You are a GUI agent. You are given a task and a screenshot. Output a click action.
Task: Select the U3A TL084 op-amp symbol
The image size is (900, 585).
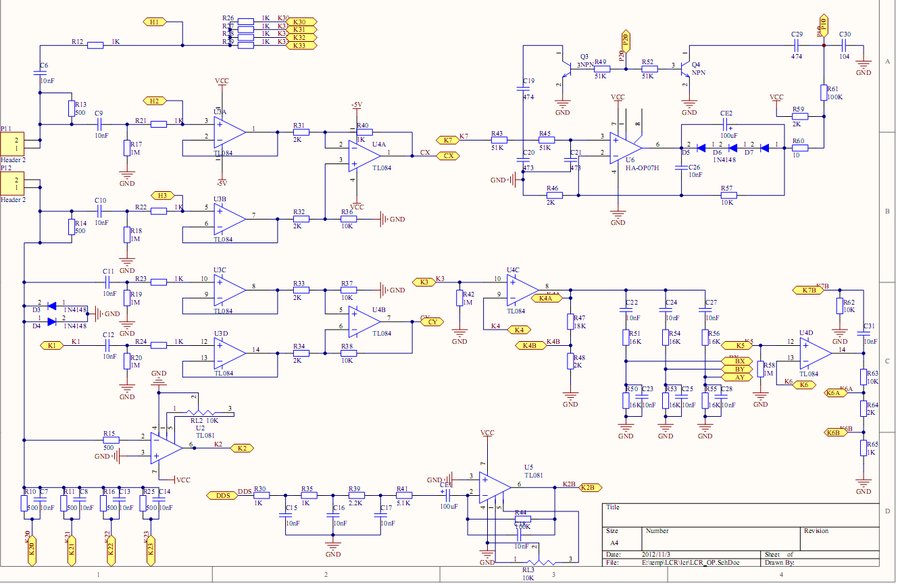(x=228, y=131)
